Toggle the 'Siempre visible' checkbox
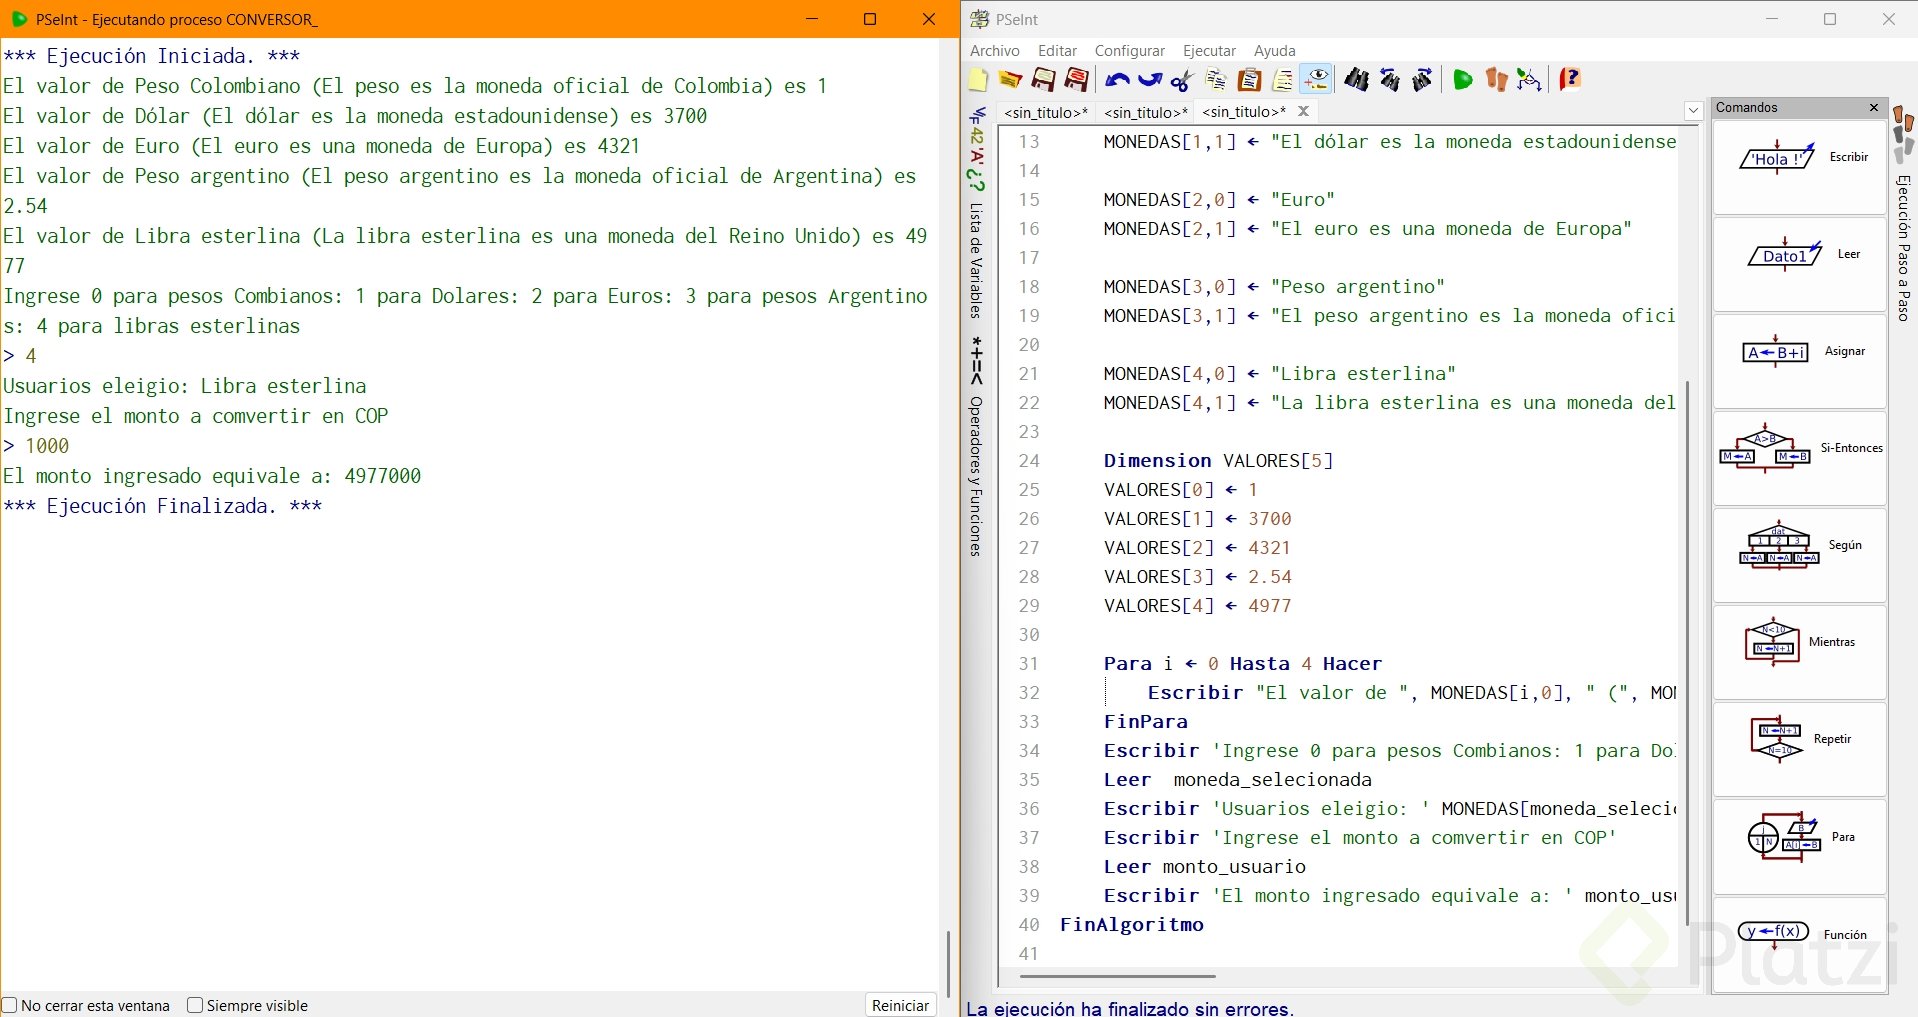Image resolution: width=1918 pixels, height=1017 pixels. pos(195,1006)
